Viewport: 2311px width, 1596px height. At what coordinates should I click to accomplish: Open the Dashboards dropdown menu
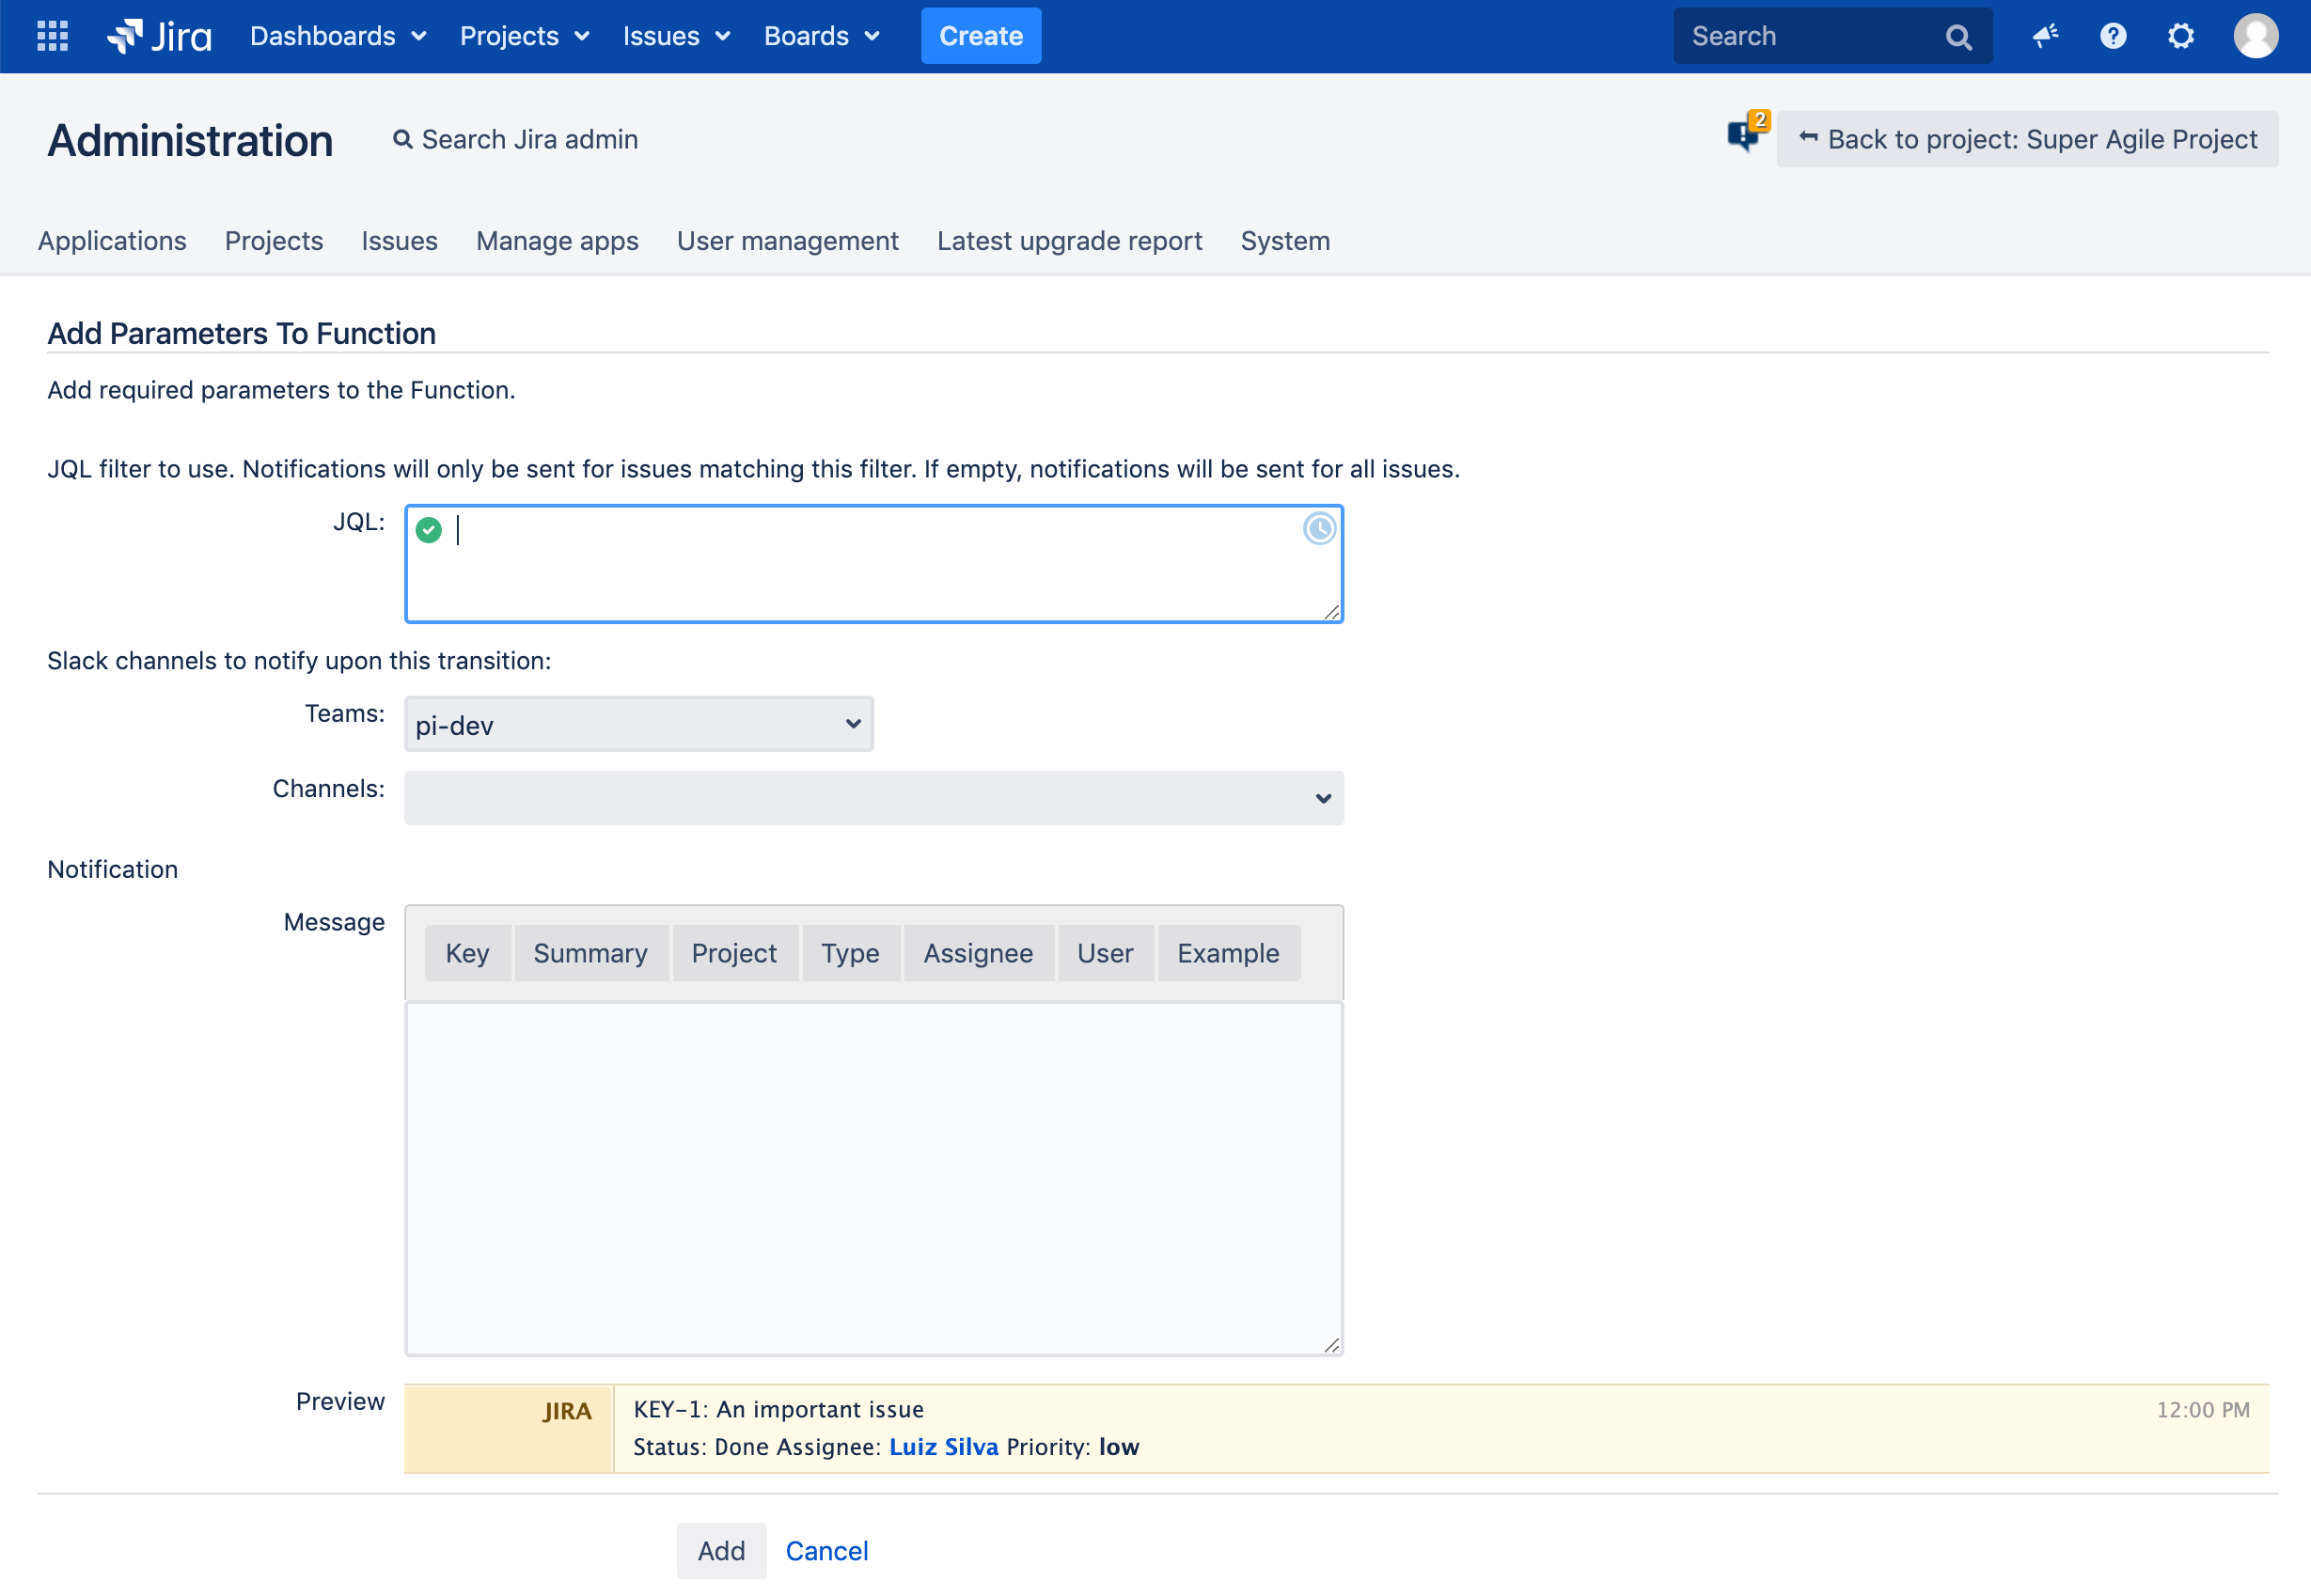click(338, 36)
